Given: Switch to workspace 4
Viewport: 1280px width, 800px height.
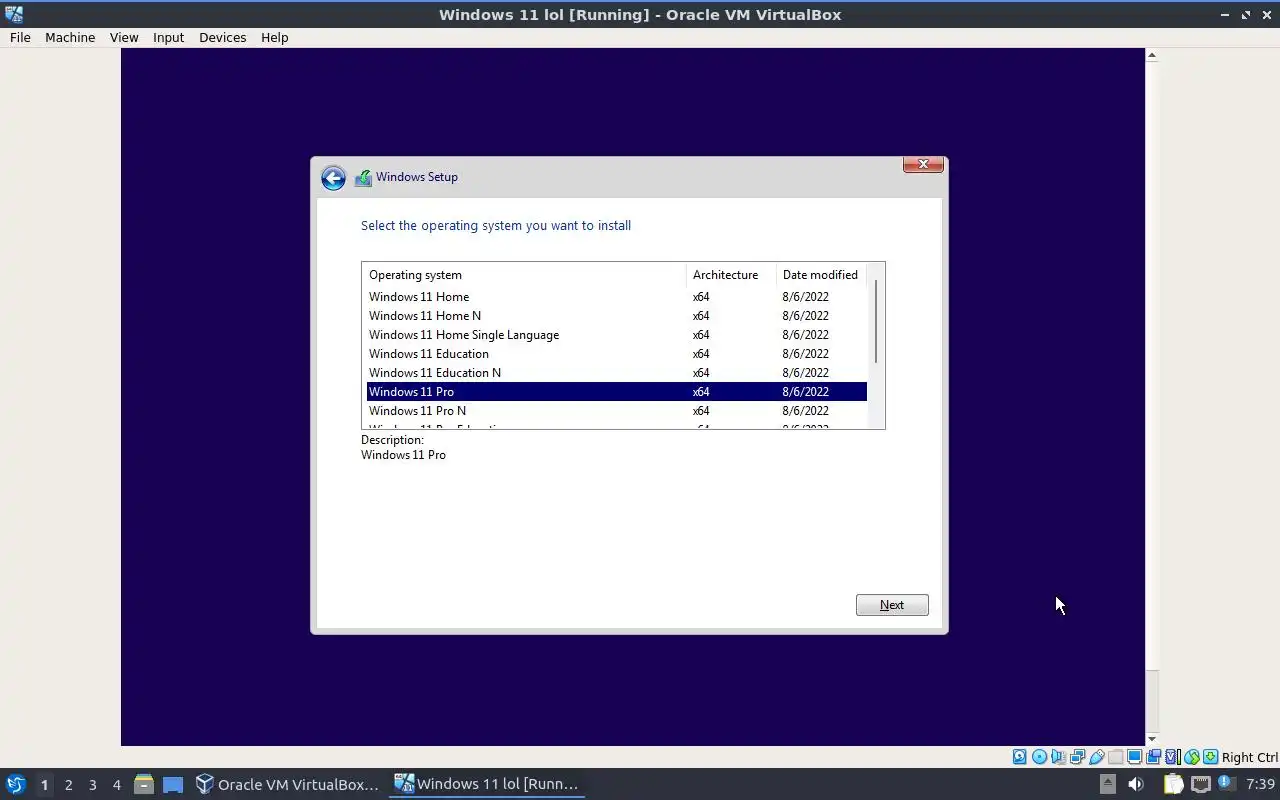Looking at the screenshot, I should click(x=116, y=785).
